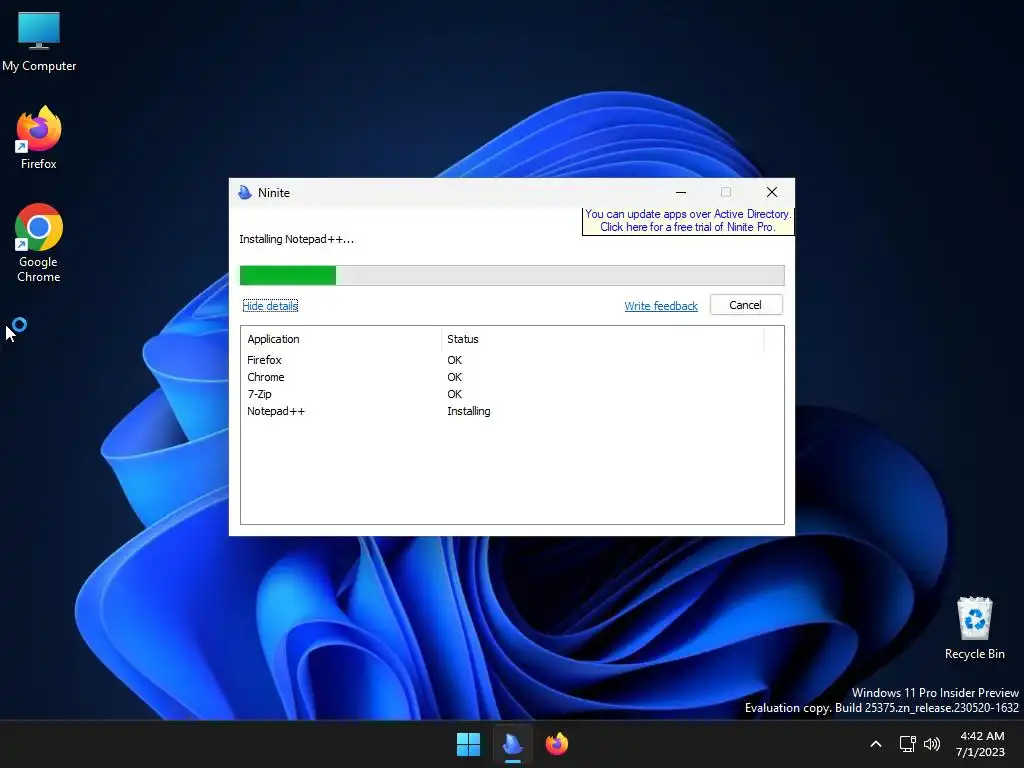Open the Write feedback link

pyautogui.click(x=660, y=306)
